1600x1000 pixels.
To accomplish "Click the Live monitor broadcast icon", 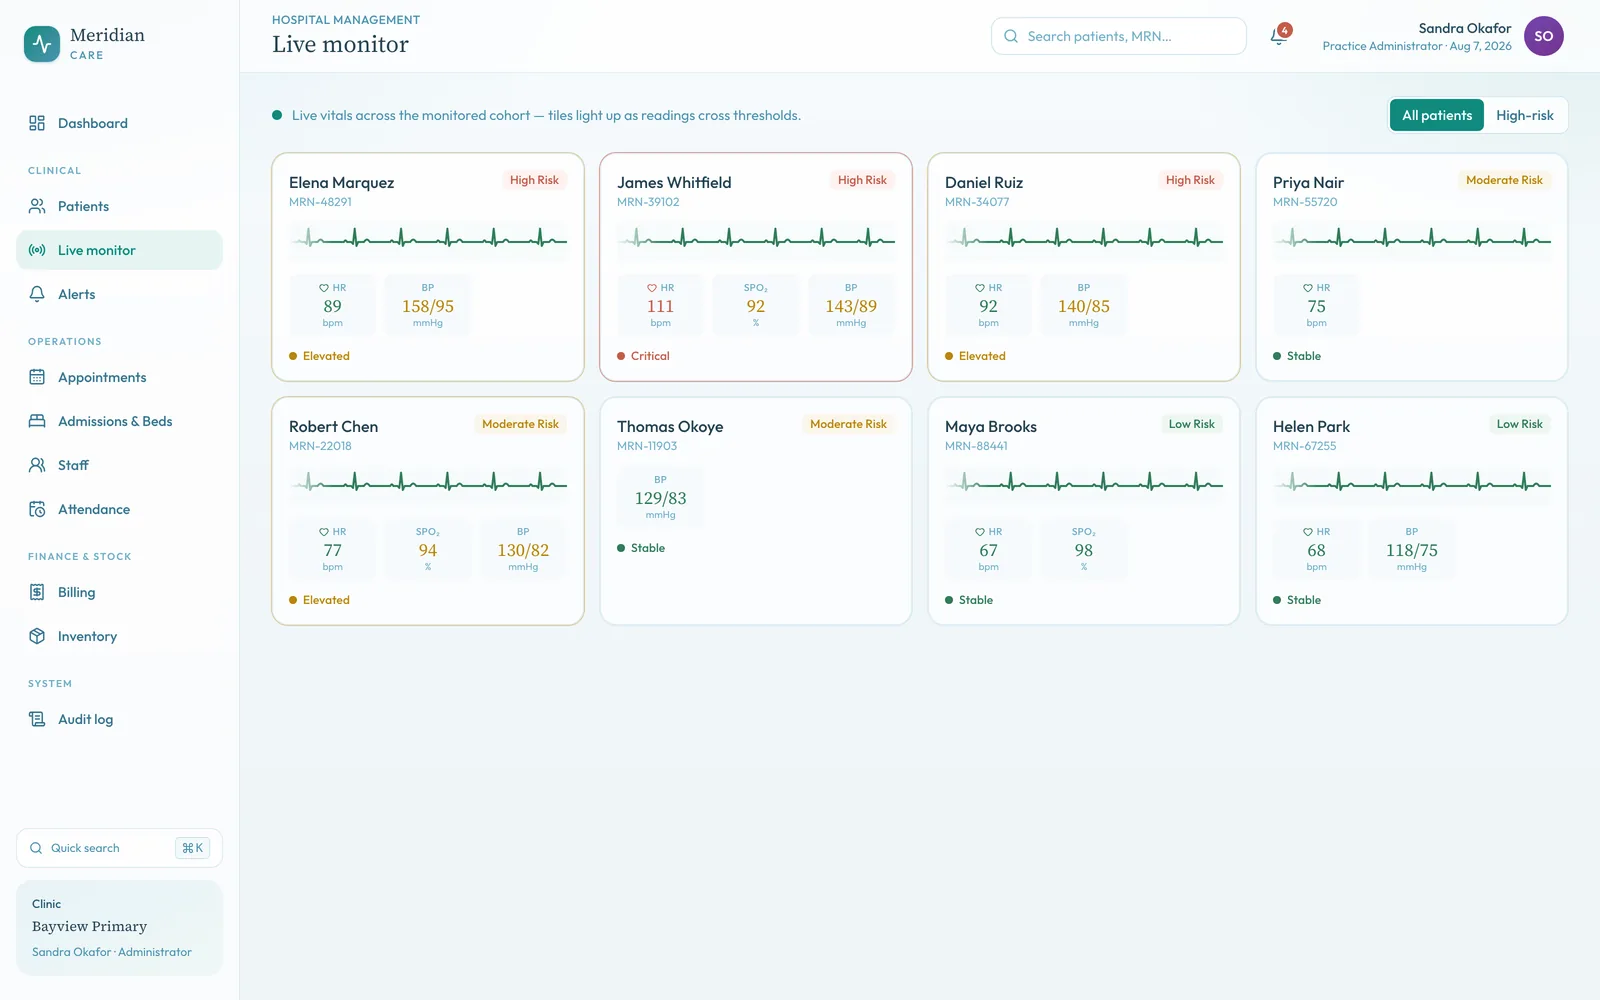I will [37, 250].
